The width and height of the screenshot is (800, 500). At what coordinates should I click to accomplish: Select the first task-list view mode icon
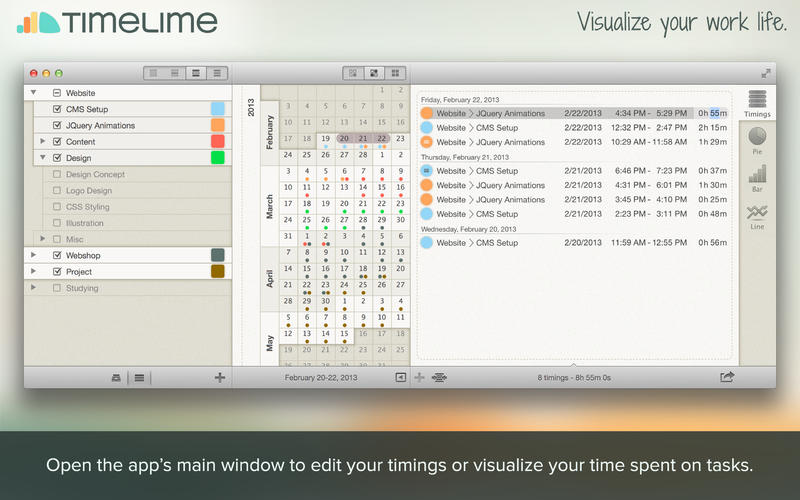coord(154,73)
